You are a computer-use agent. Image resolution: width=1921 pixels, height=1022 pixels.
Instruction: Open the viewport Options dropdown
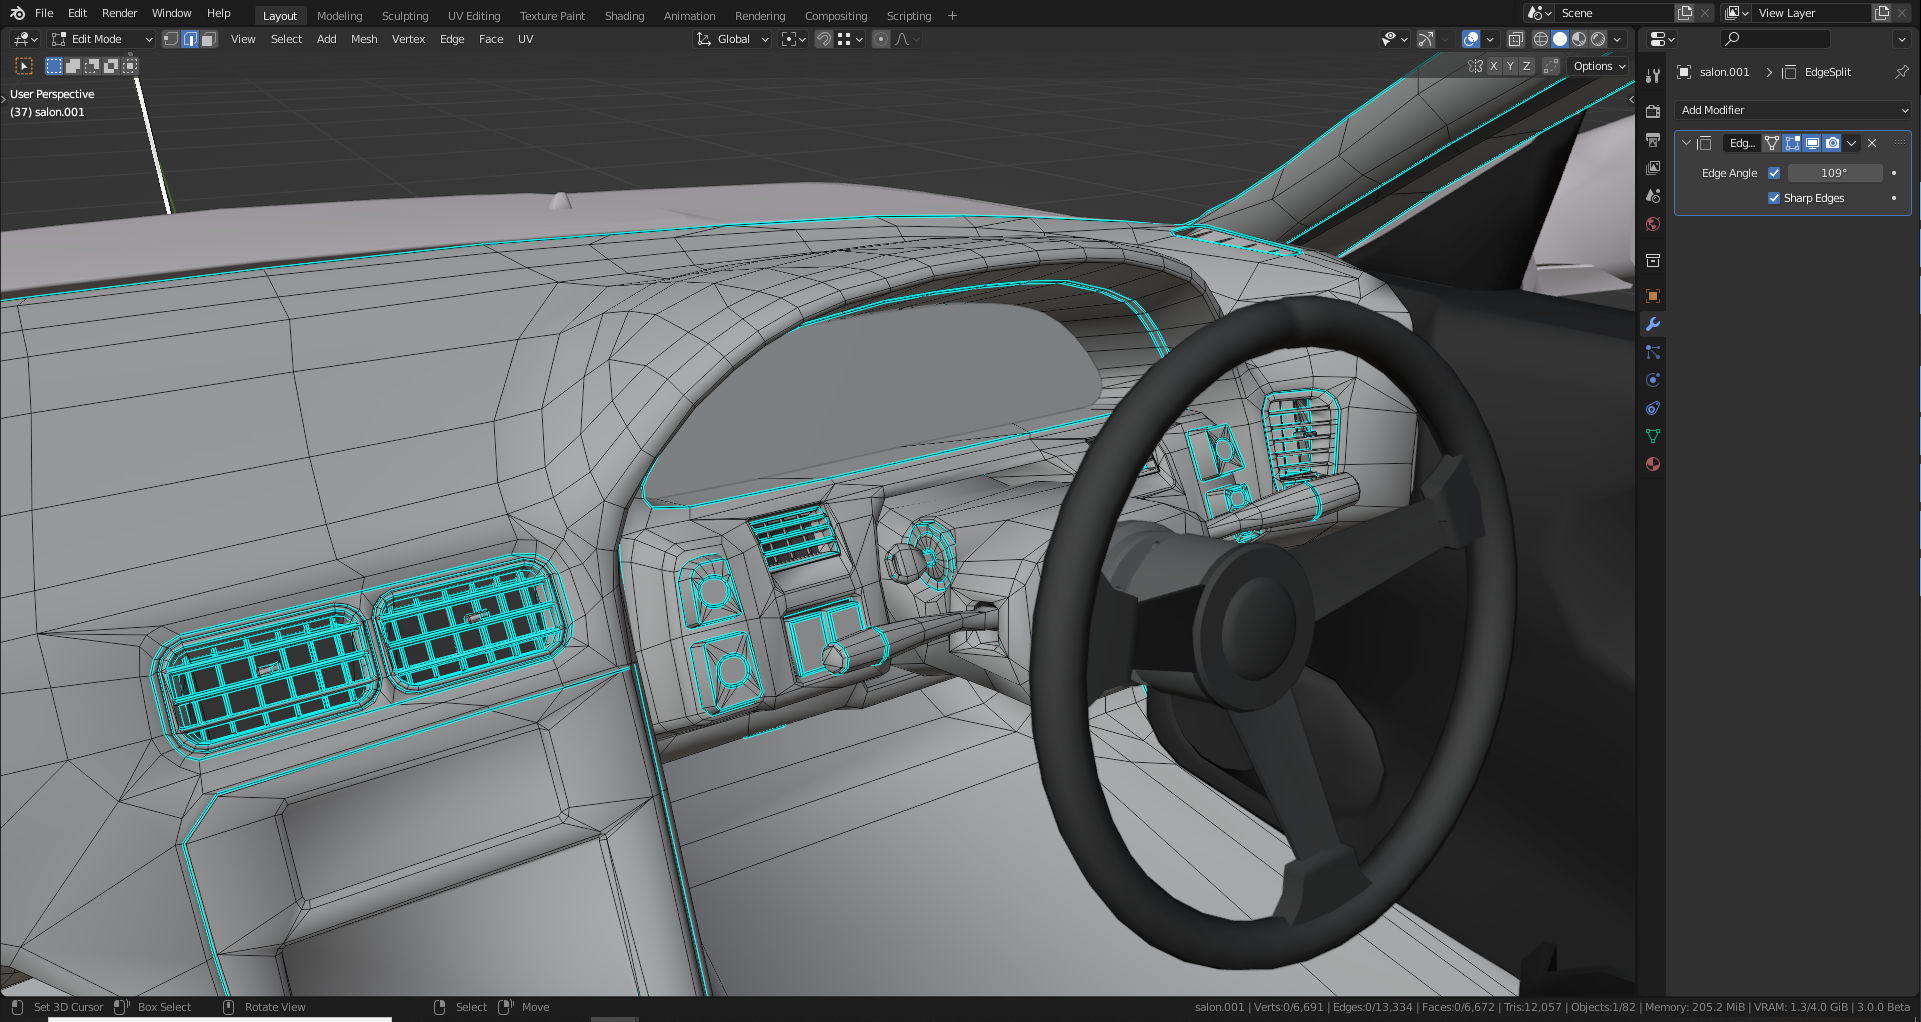pyautogui.click(x=1599, y=66)
